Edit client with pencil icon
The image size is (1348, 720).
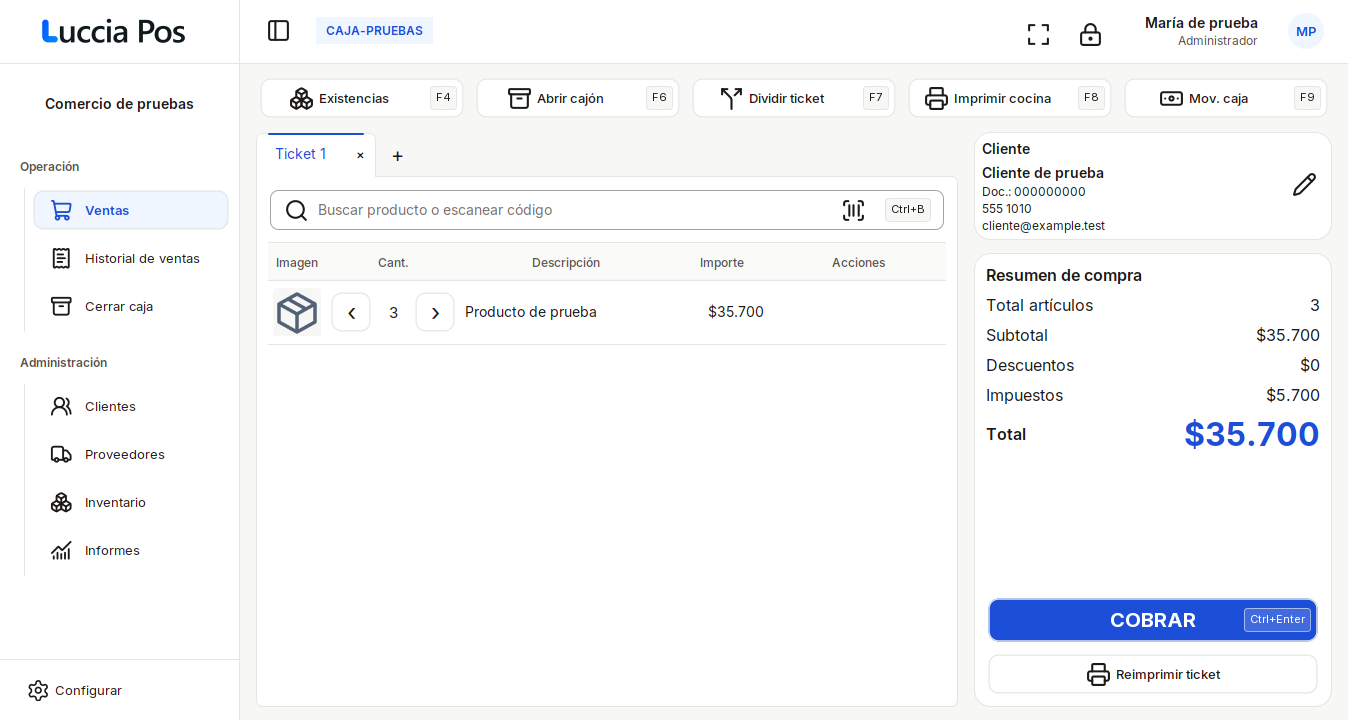click(1304, 185)
